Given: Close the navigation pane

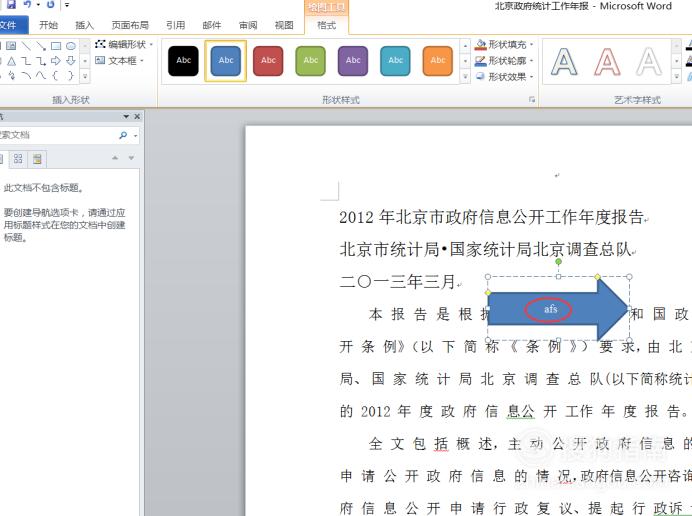Looking at the screenshot, I should point(137,116).
